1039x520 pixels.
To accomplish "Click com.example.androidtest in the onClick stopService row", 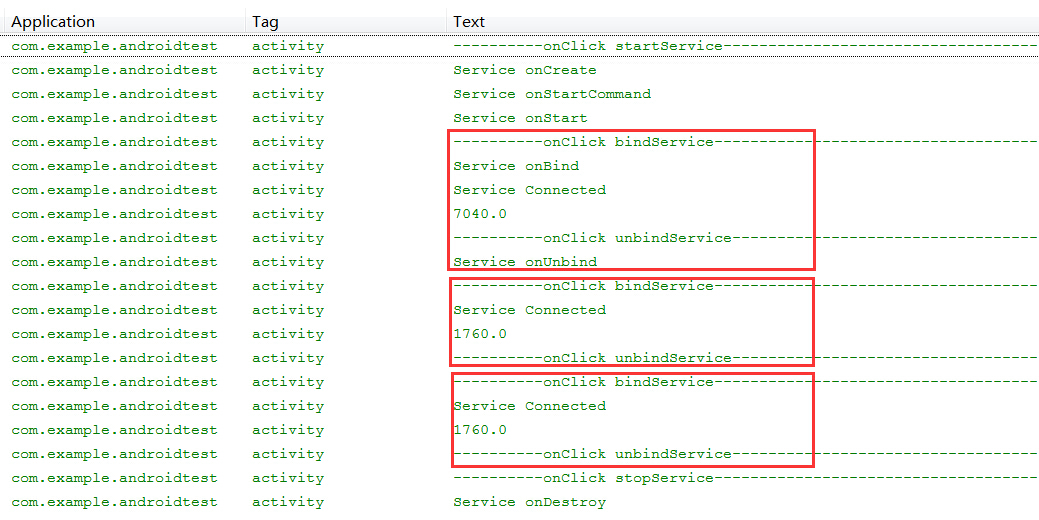I will [114, 478].
